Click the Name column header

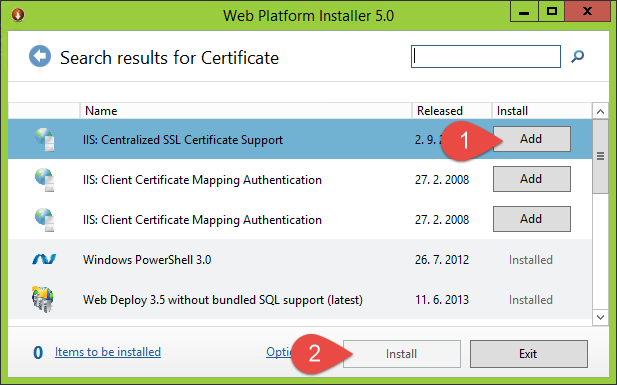click(x=246, y=111)
